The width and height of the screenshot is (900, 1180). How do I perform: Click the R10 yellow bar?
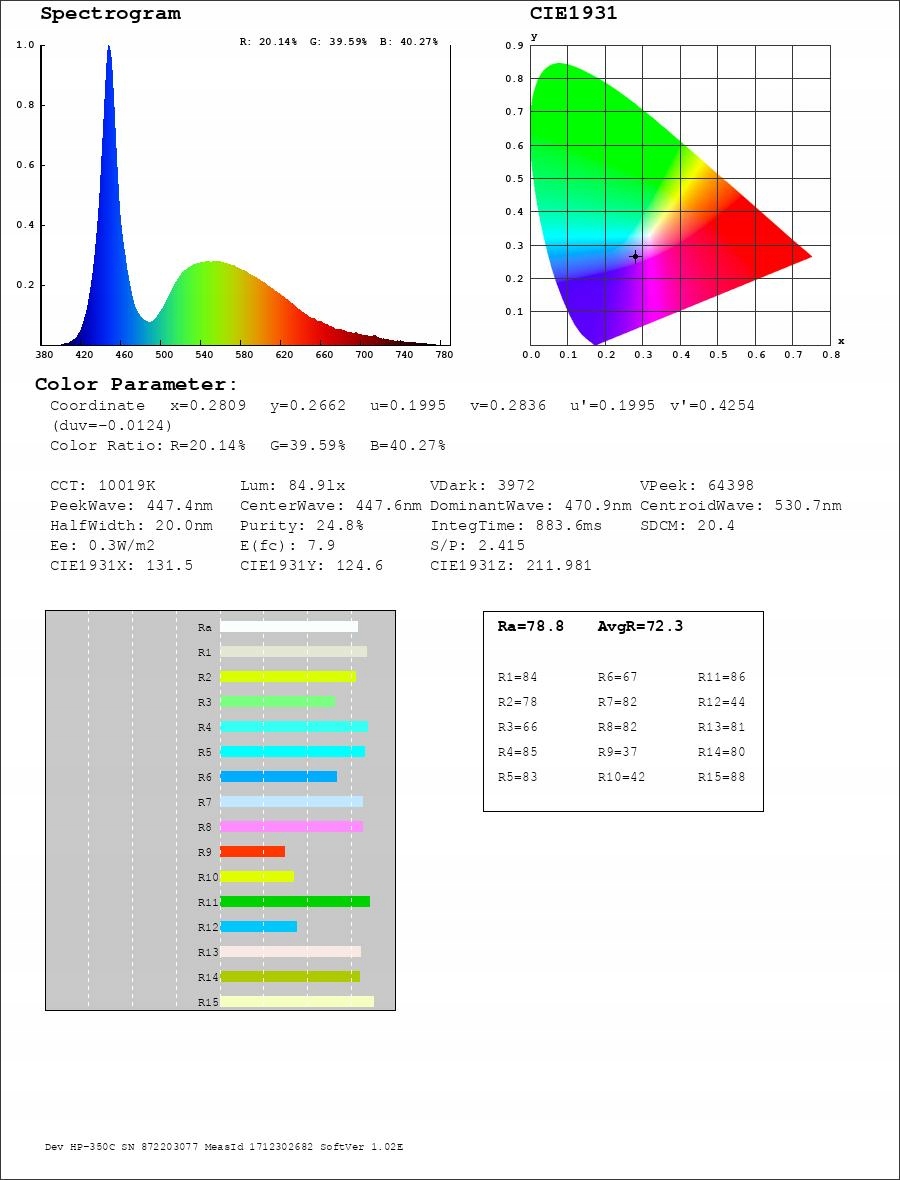tap(257, 877)
